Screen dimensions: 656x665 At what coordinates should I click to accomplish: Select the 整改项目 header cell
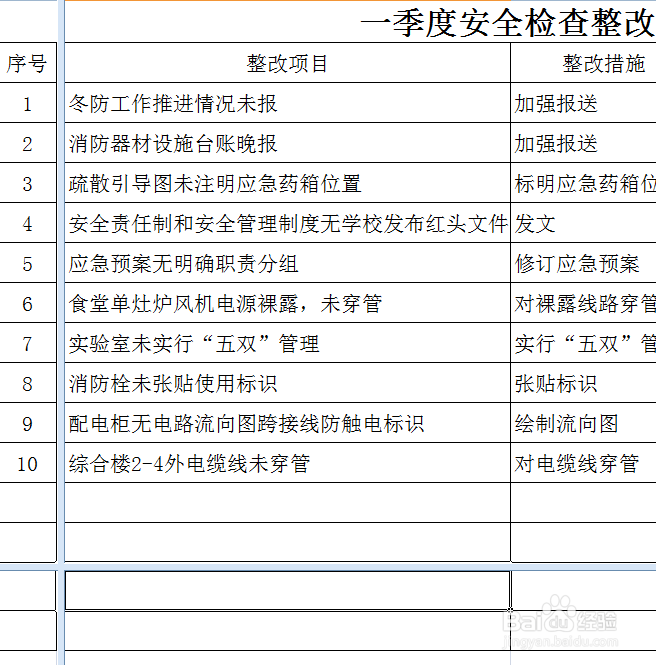pyautogui.click(x=288, y=63)
